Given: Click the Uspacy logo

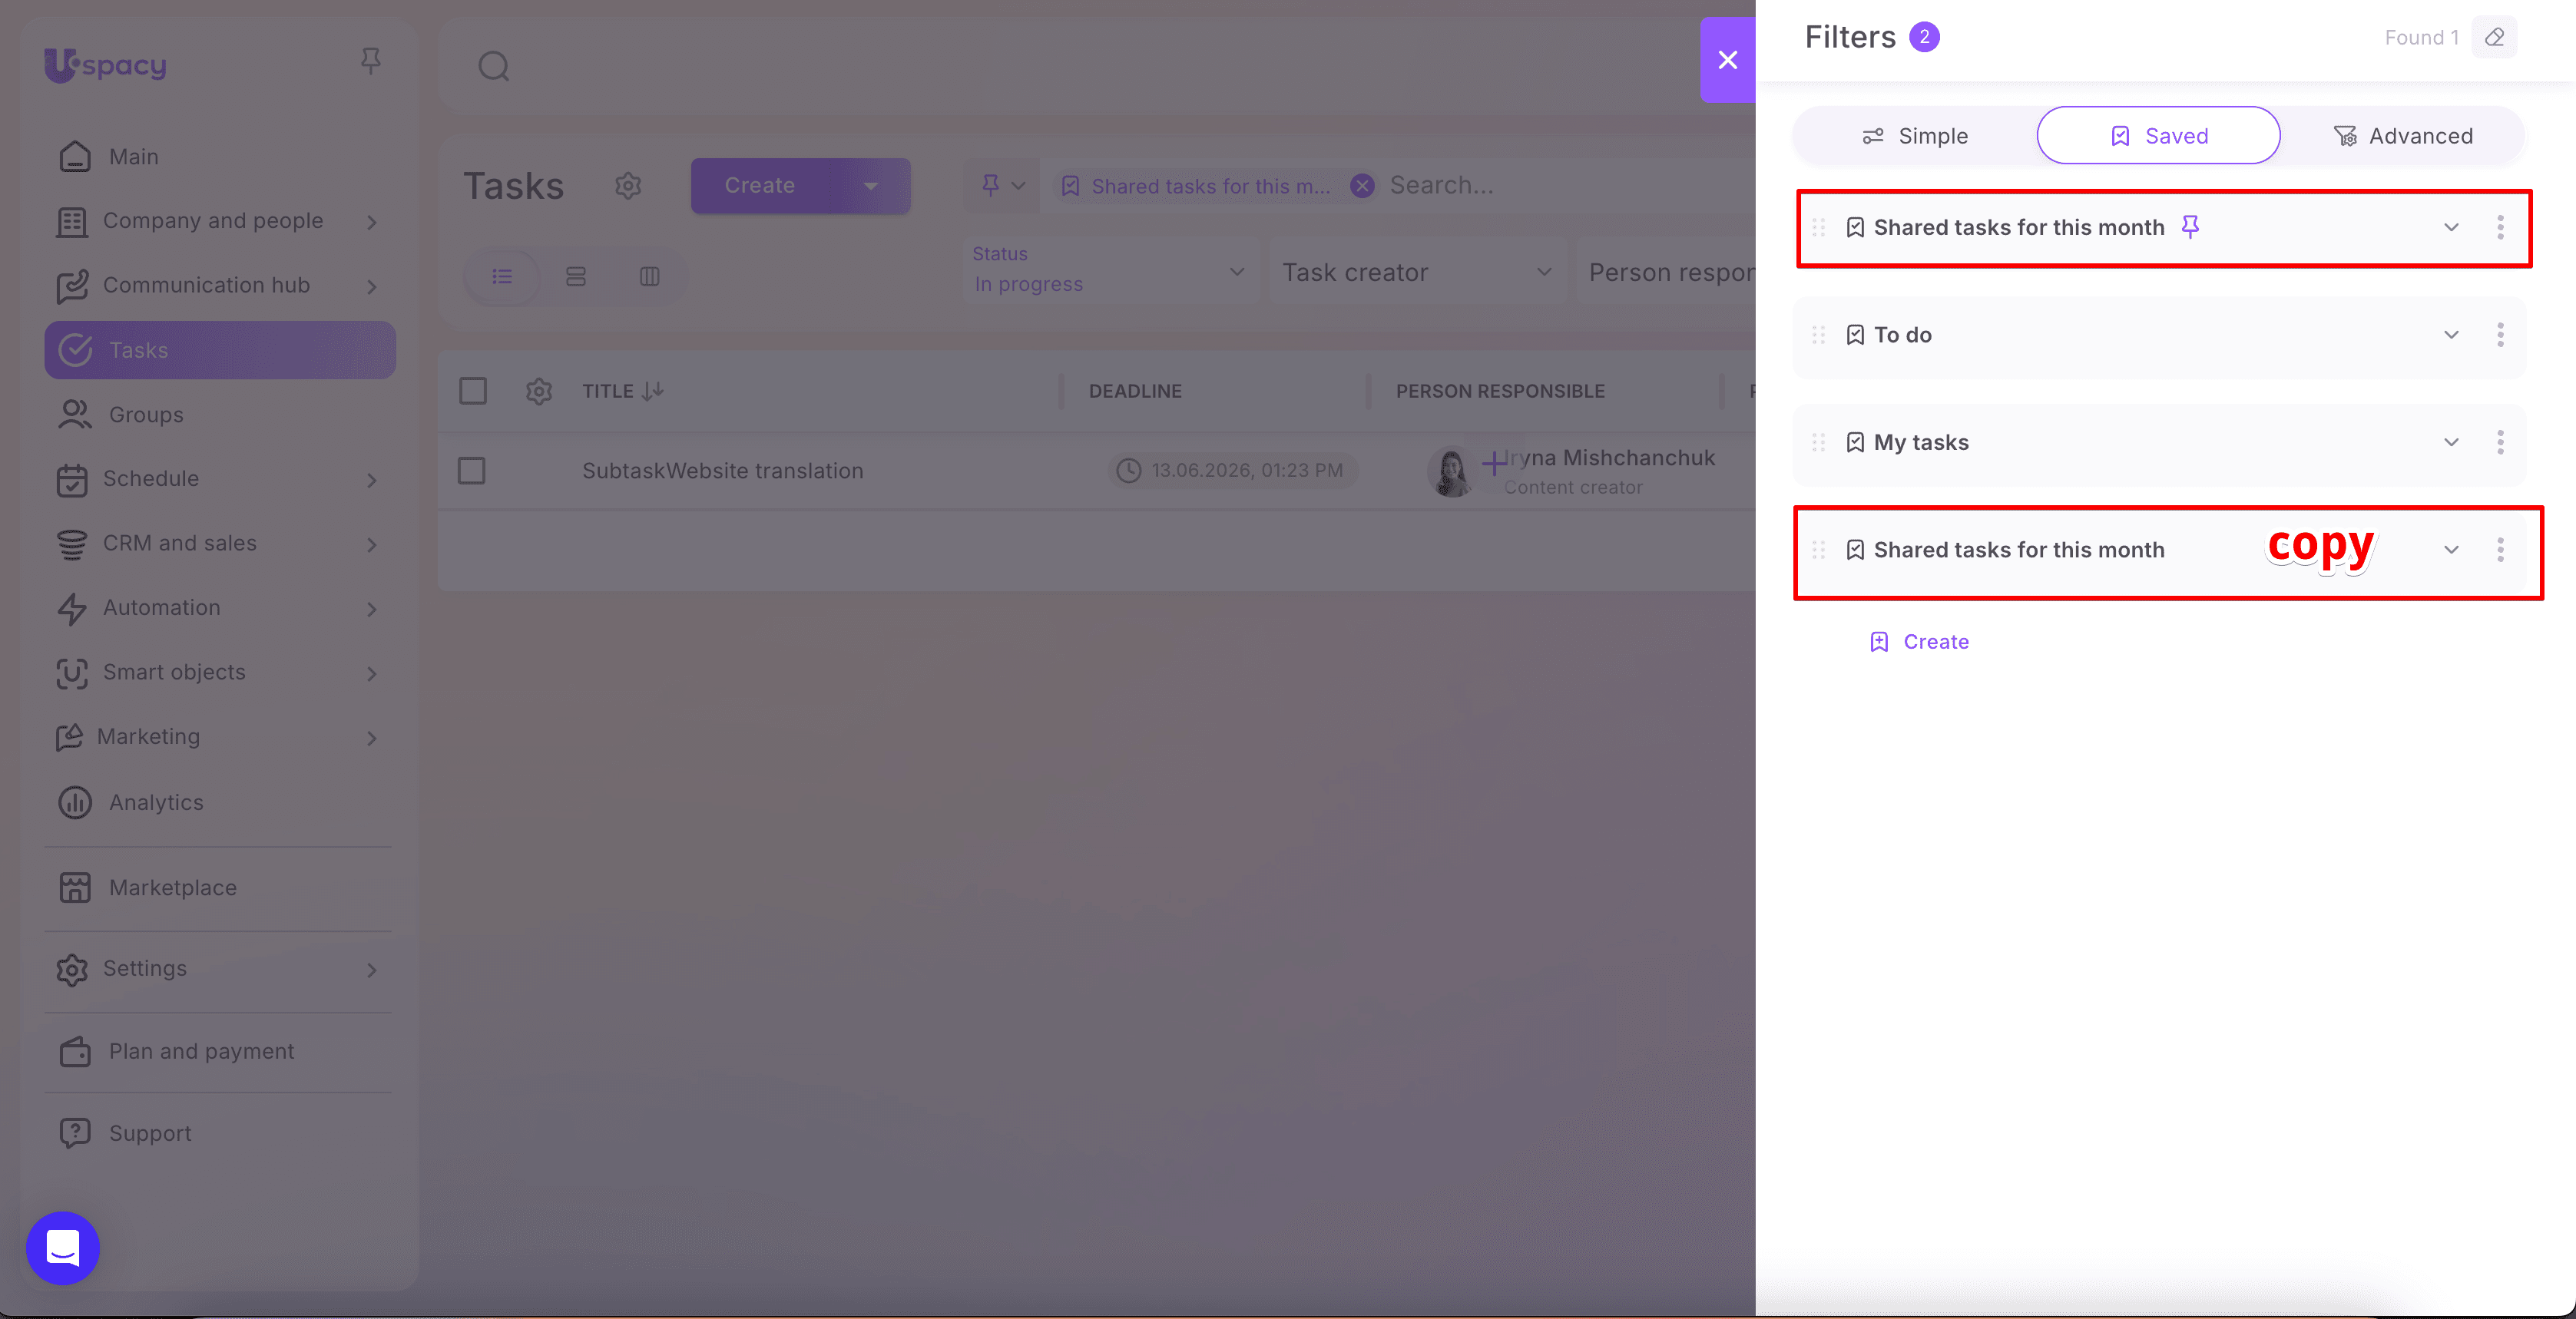Looking at the screenshot, I should [x=105, y=65].
